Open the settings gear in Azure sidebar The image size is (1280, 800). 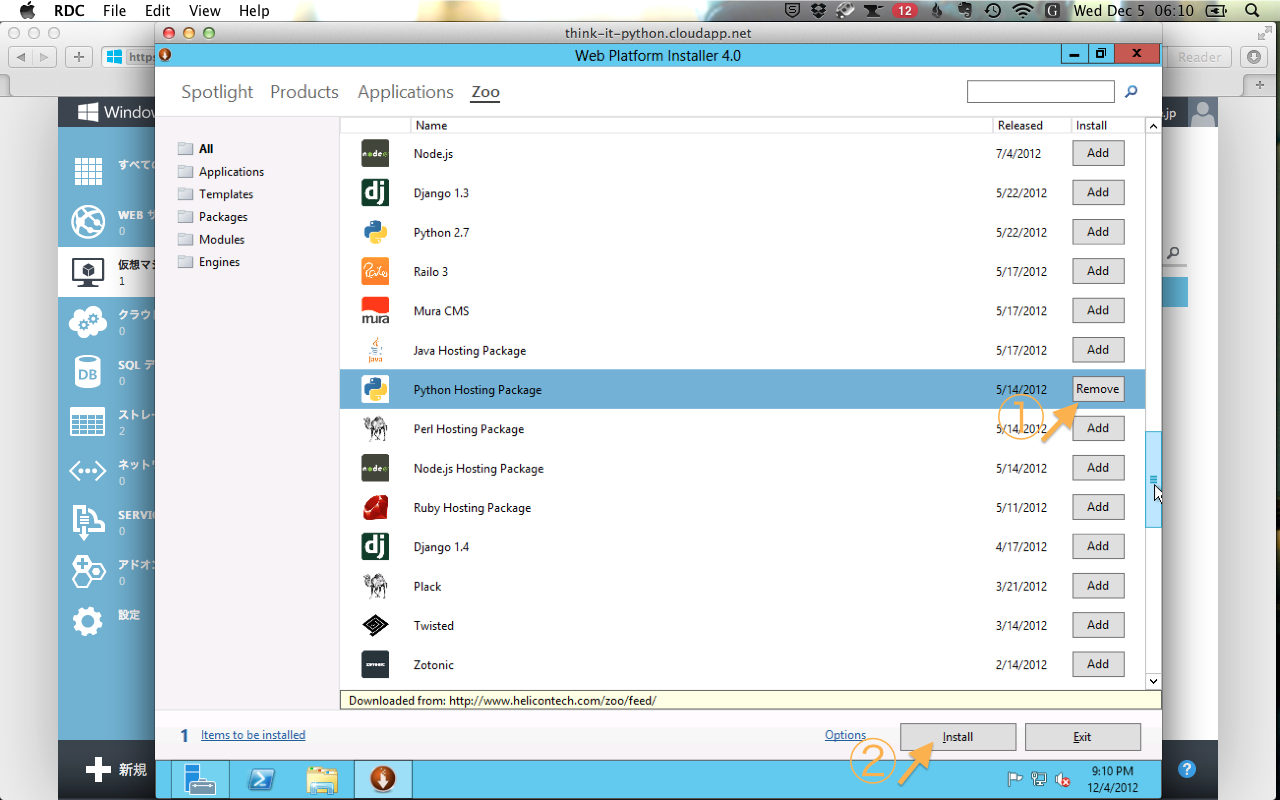(88, 621)
